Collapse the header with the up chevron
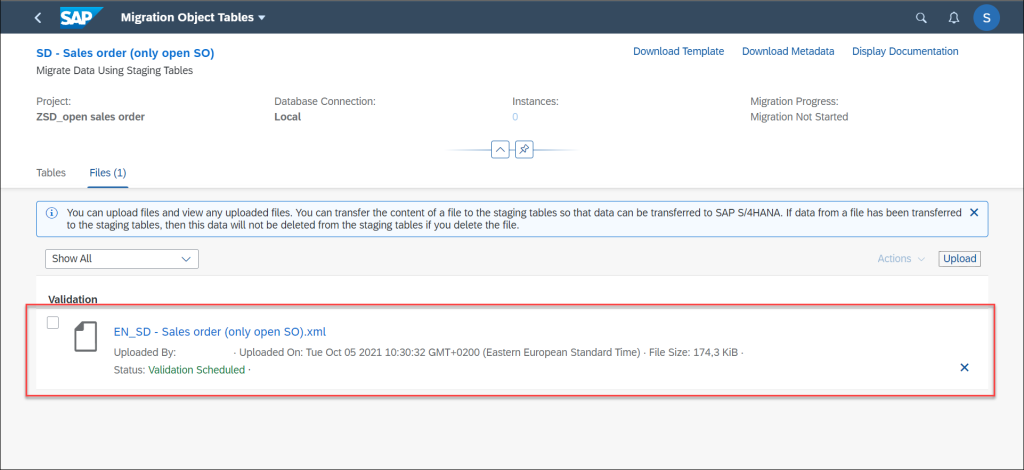 point(500,149)
